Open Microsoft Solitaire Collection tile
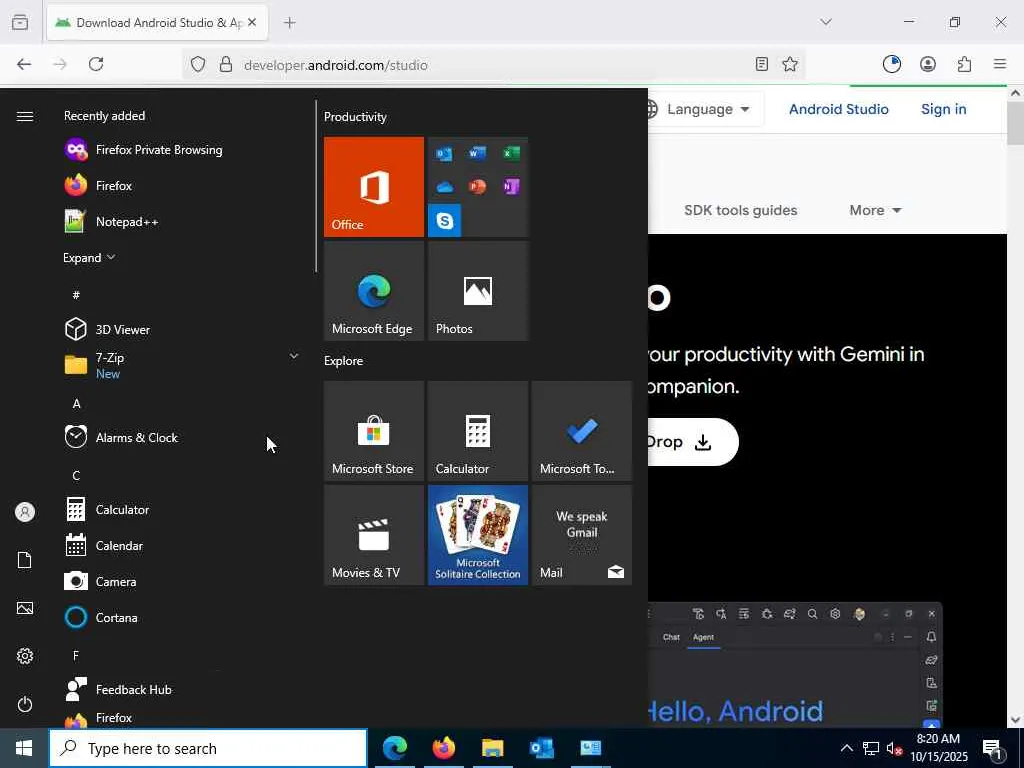1024x768 pixels. pos(477,535)
